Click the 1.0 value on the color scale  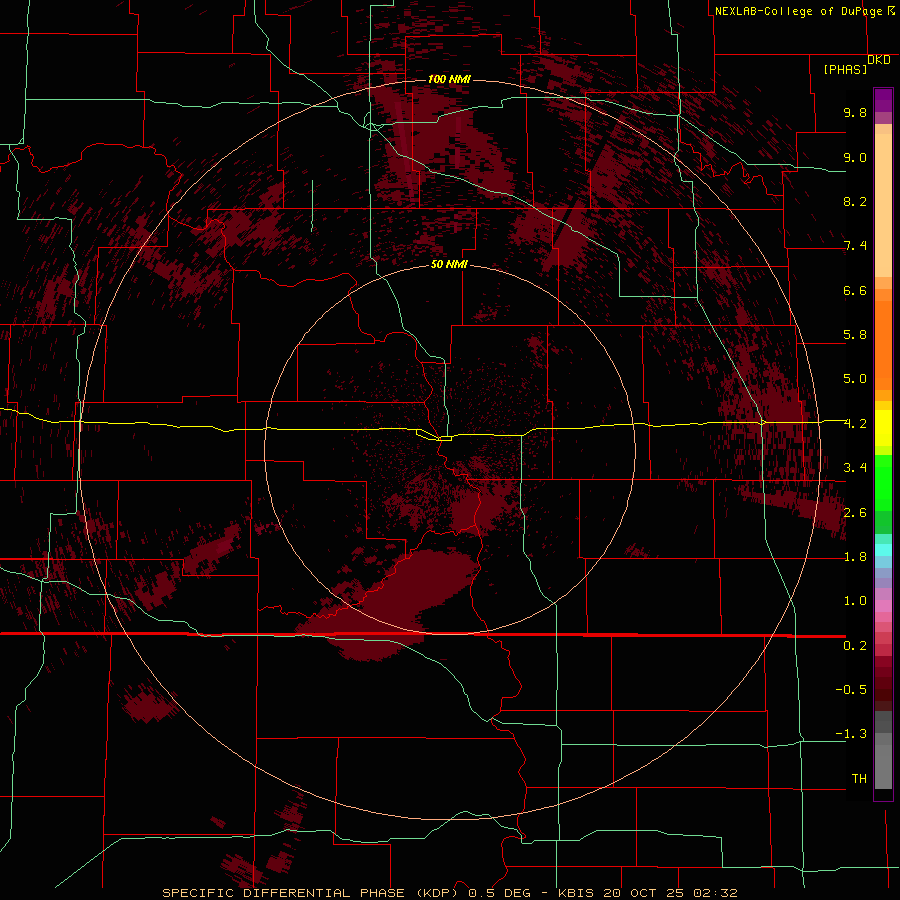[855, 601]
